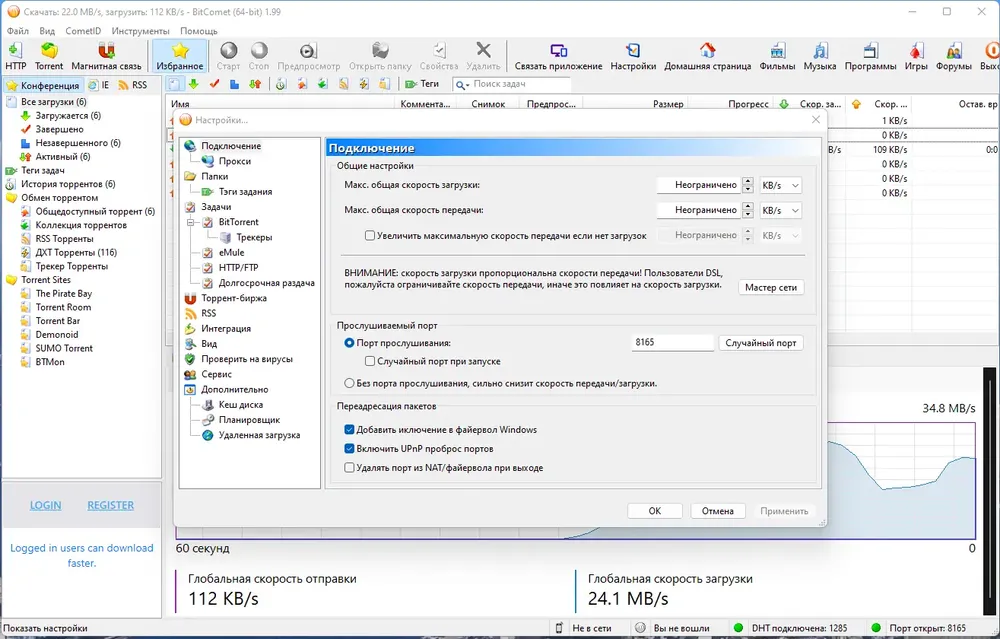Click the Избранное star icon

180,50
